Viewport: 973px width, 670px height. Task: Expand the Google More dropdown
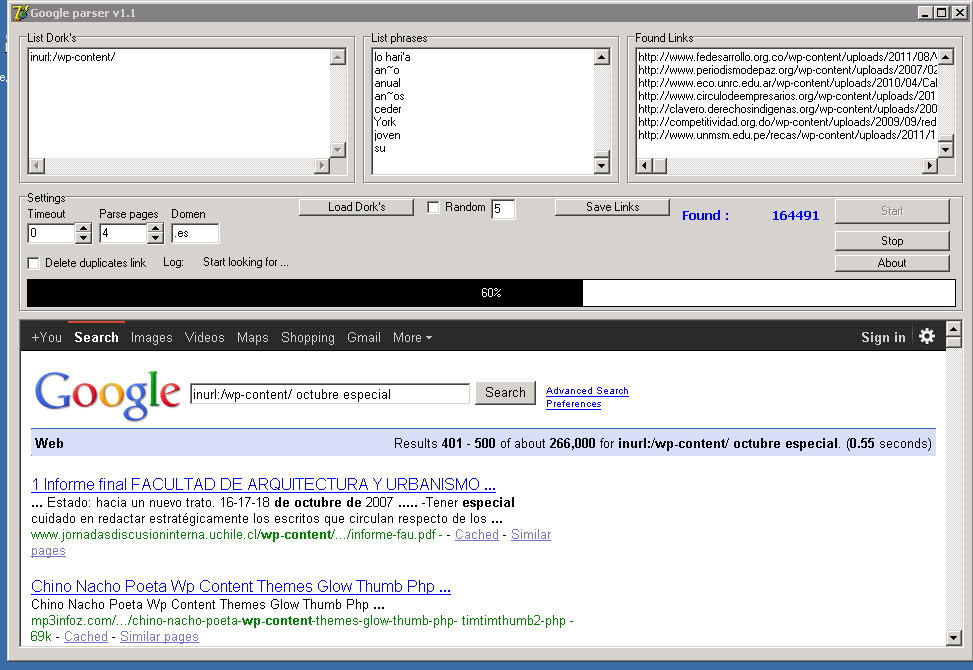pyautogui.click(x=412, y=337)
